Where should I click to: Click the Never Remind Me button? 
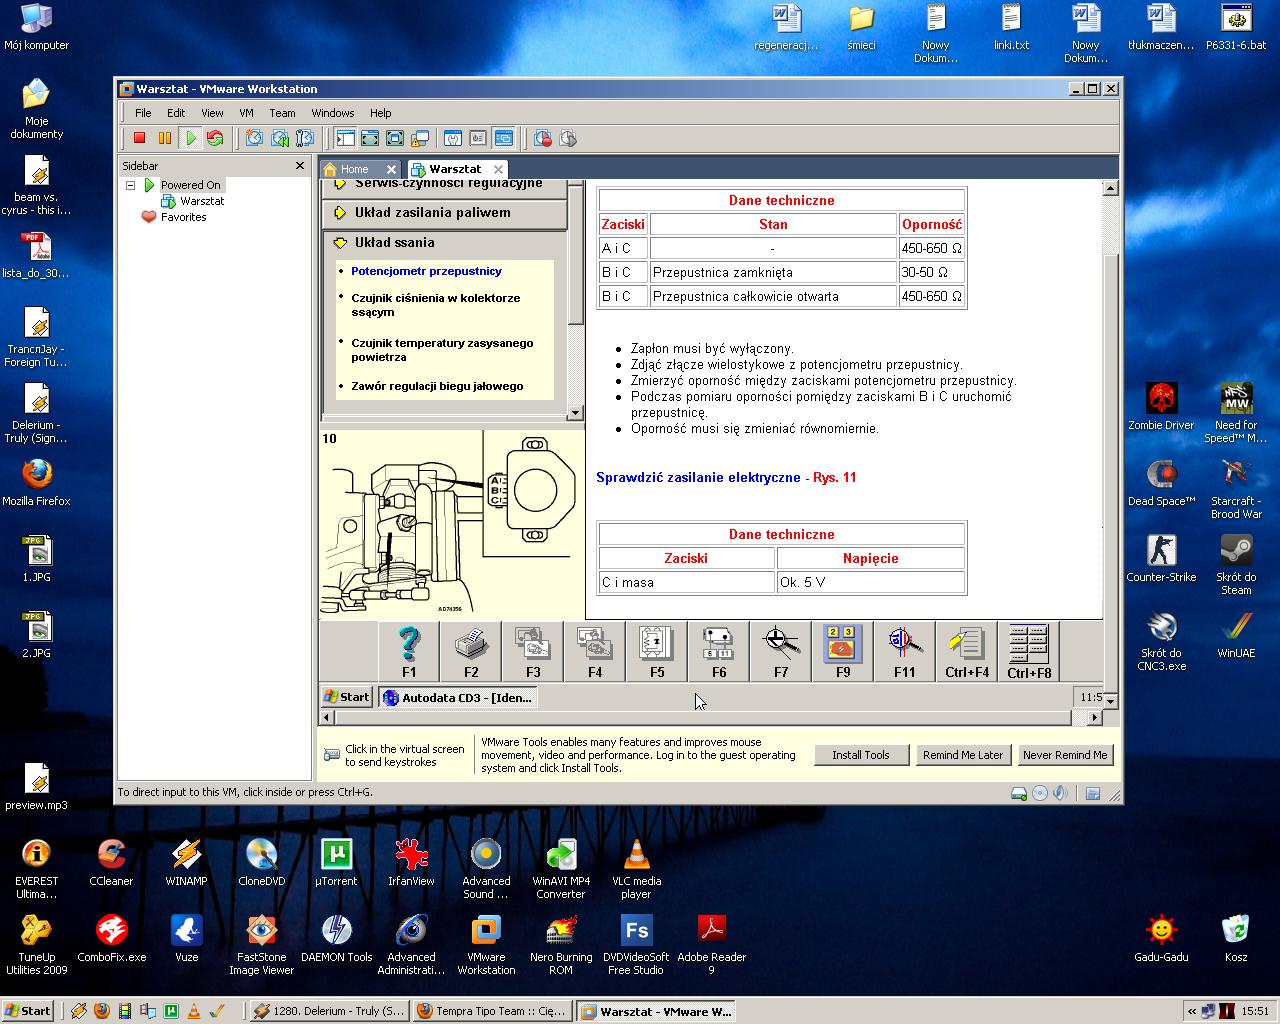(x=1065, y=755)
